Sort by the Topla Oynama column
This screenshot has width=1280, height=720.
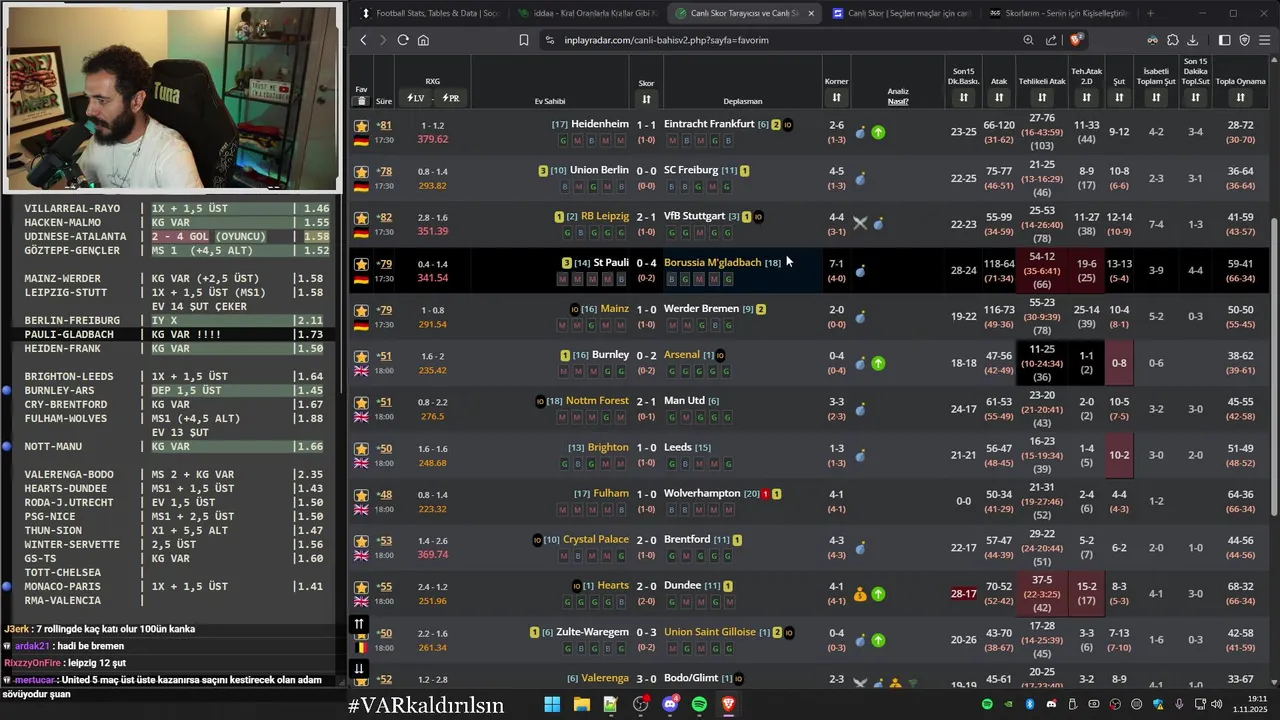pos(1240,98)
